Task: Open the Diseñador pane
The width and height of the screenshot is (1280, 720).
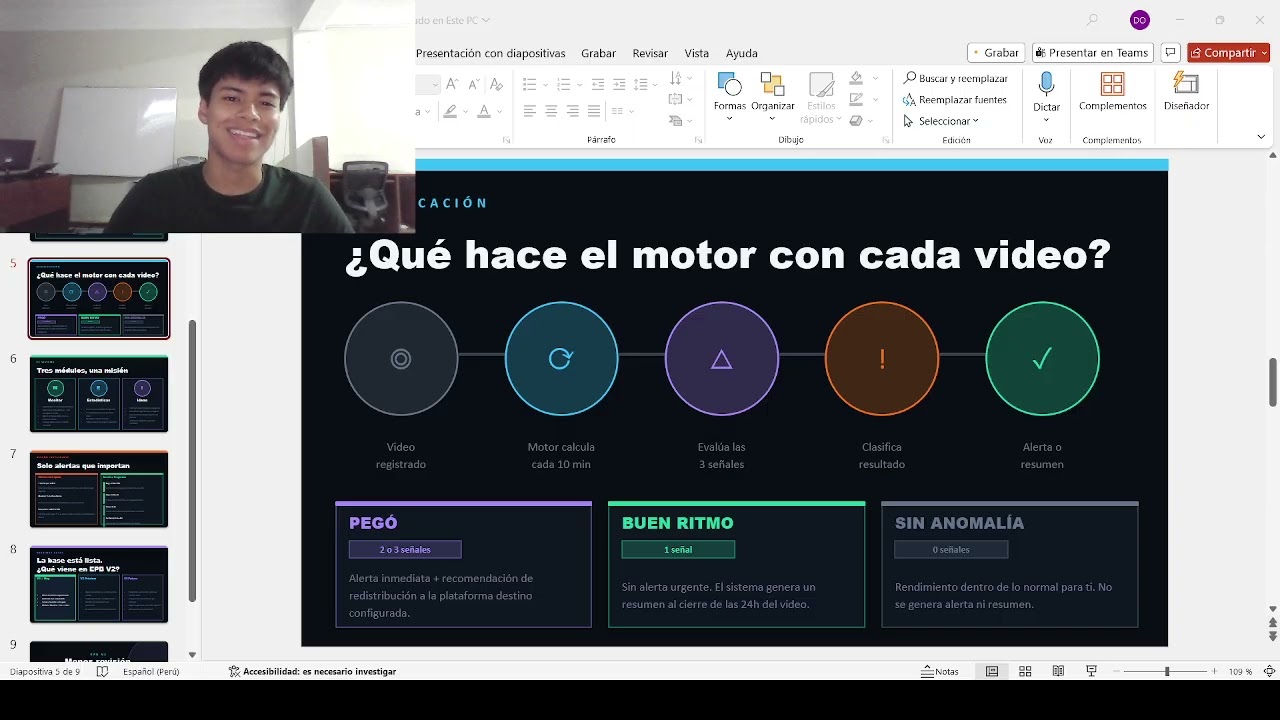Action: 1186,92
